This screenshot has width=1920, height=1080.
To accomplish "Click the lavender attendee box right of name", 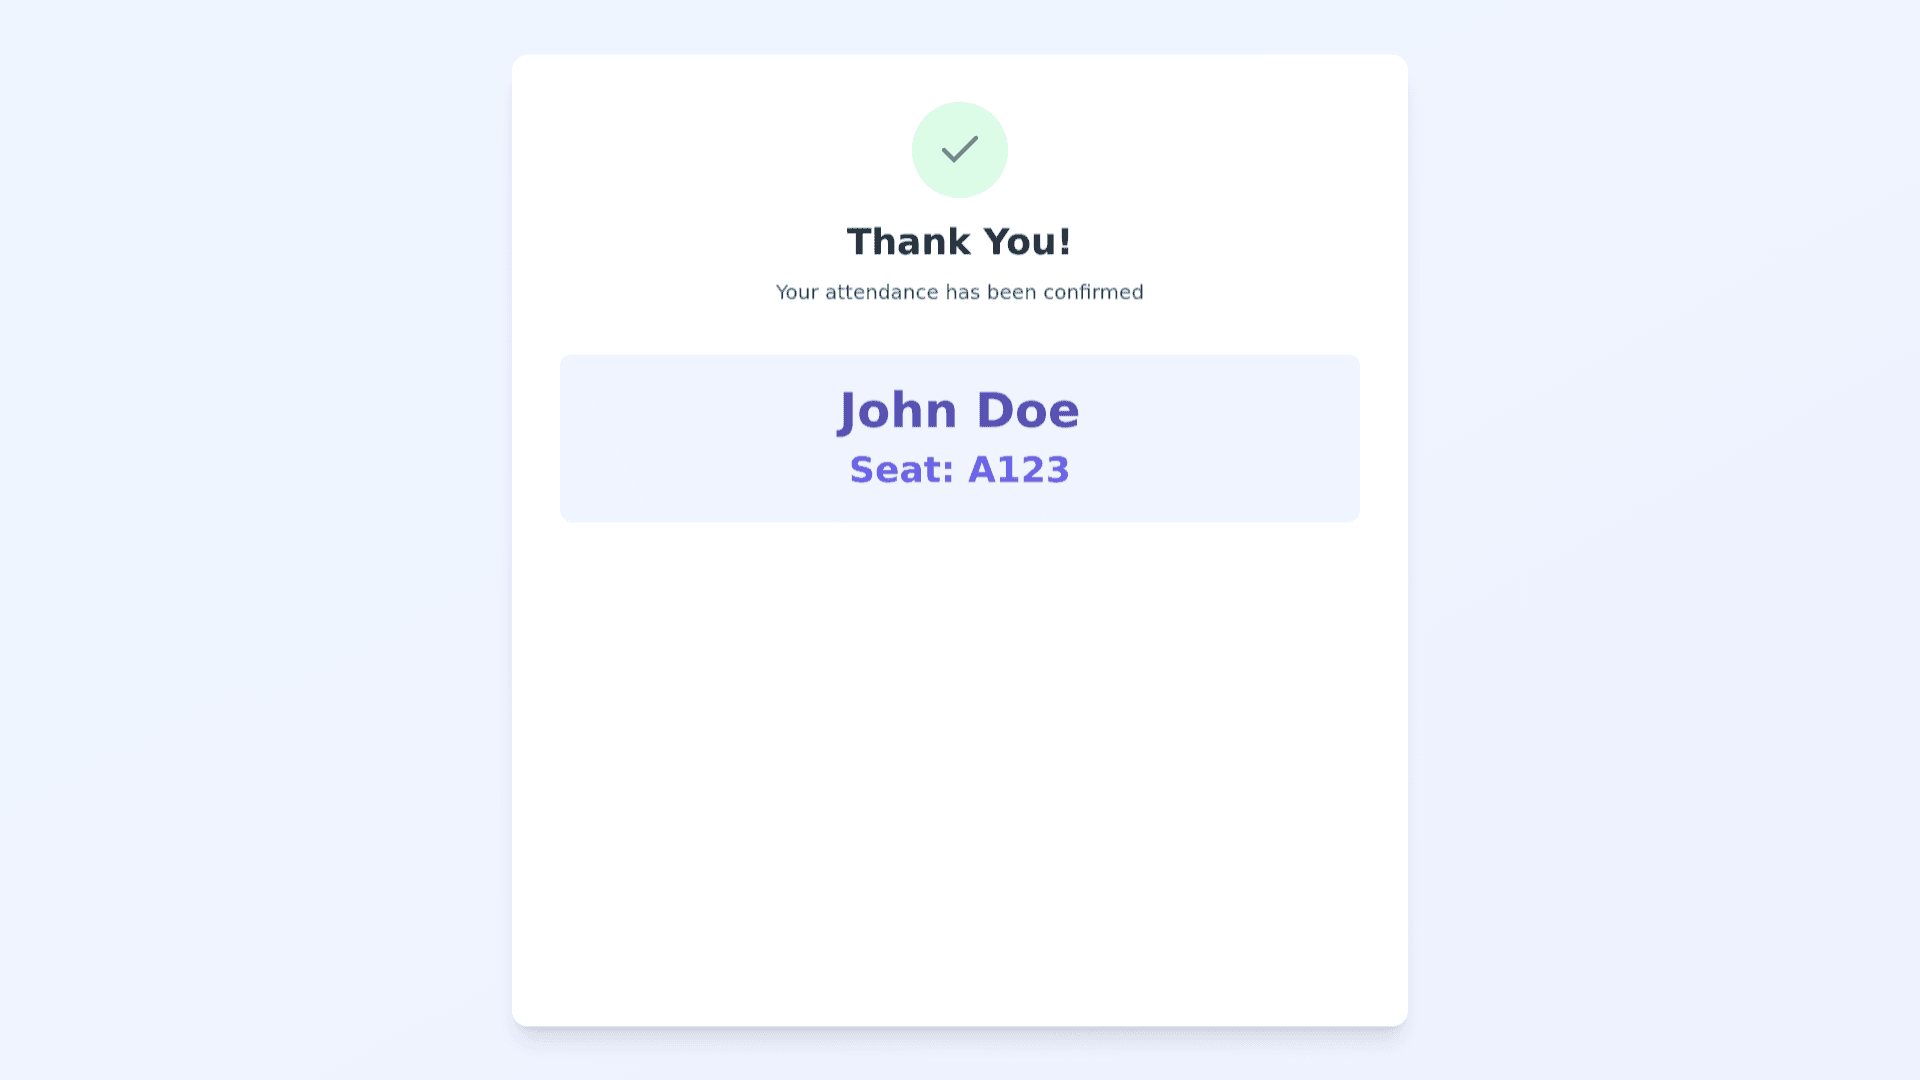I will 1240,438.
